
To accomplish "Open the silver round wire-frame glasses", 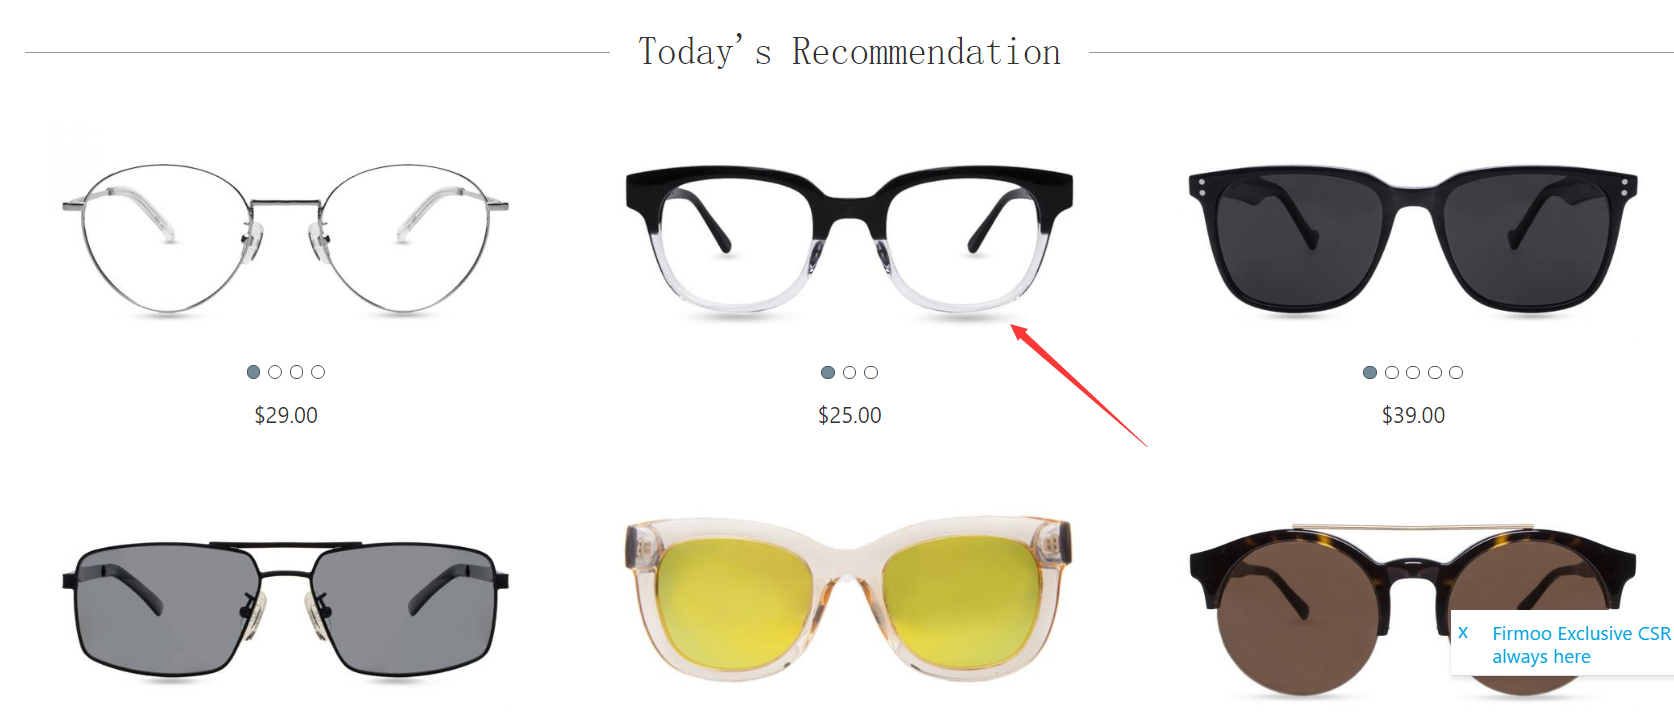I will click(285, 238).
